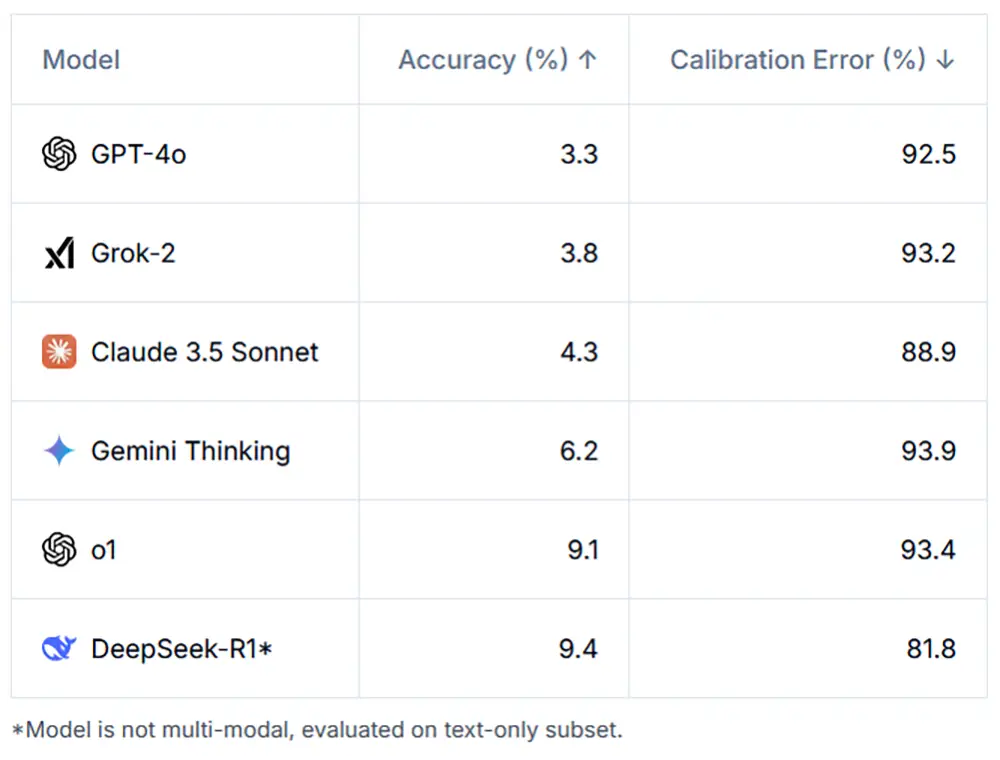
Task: Select the Grok-2 model name
Action: click(x=133, y=253)
